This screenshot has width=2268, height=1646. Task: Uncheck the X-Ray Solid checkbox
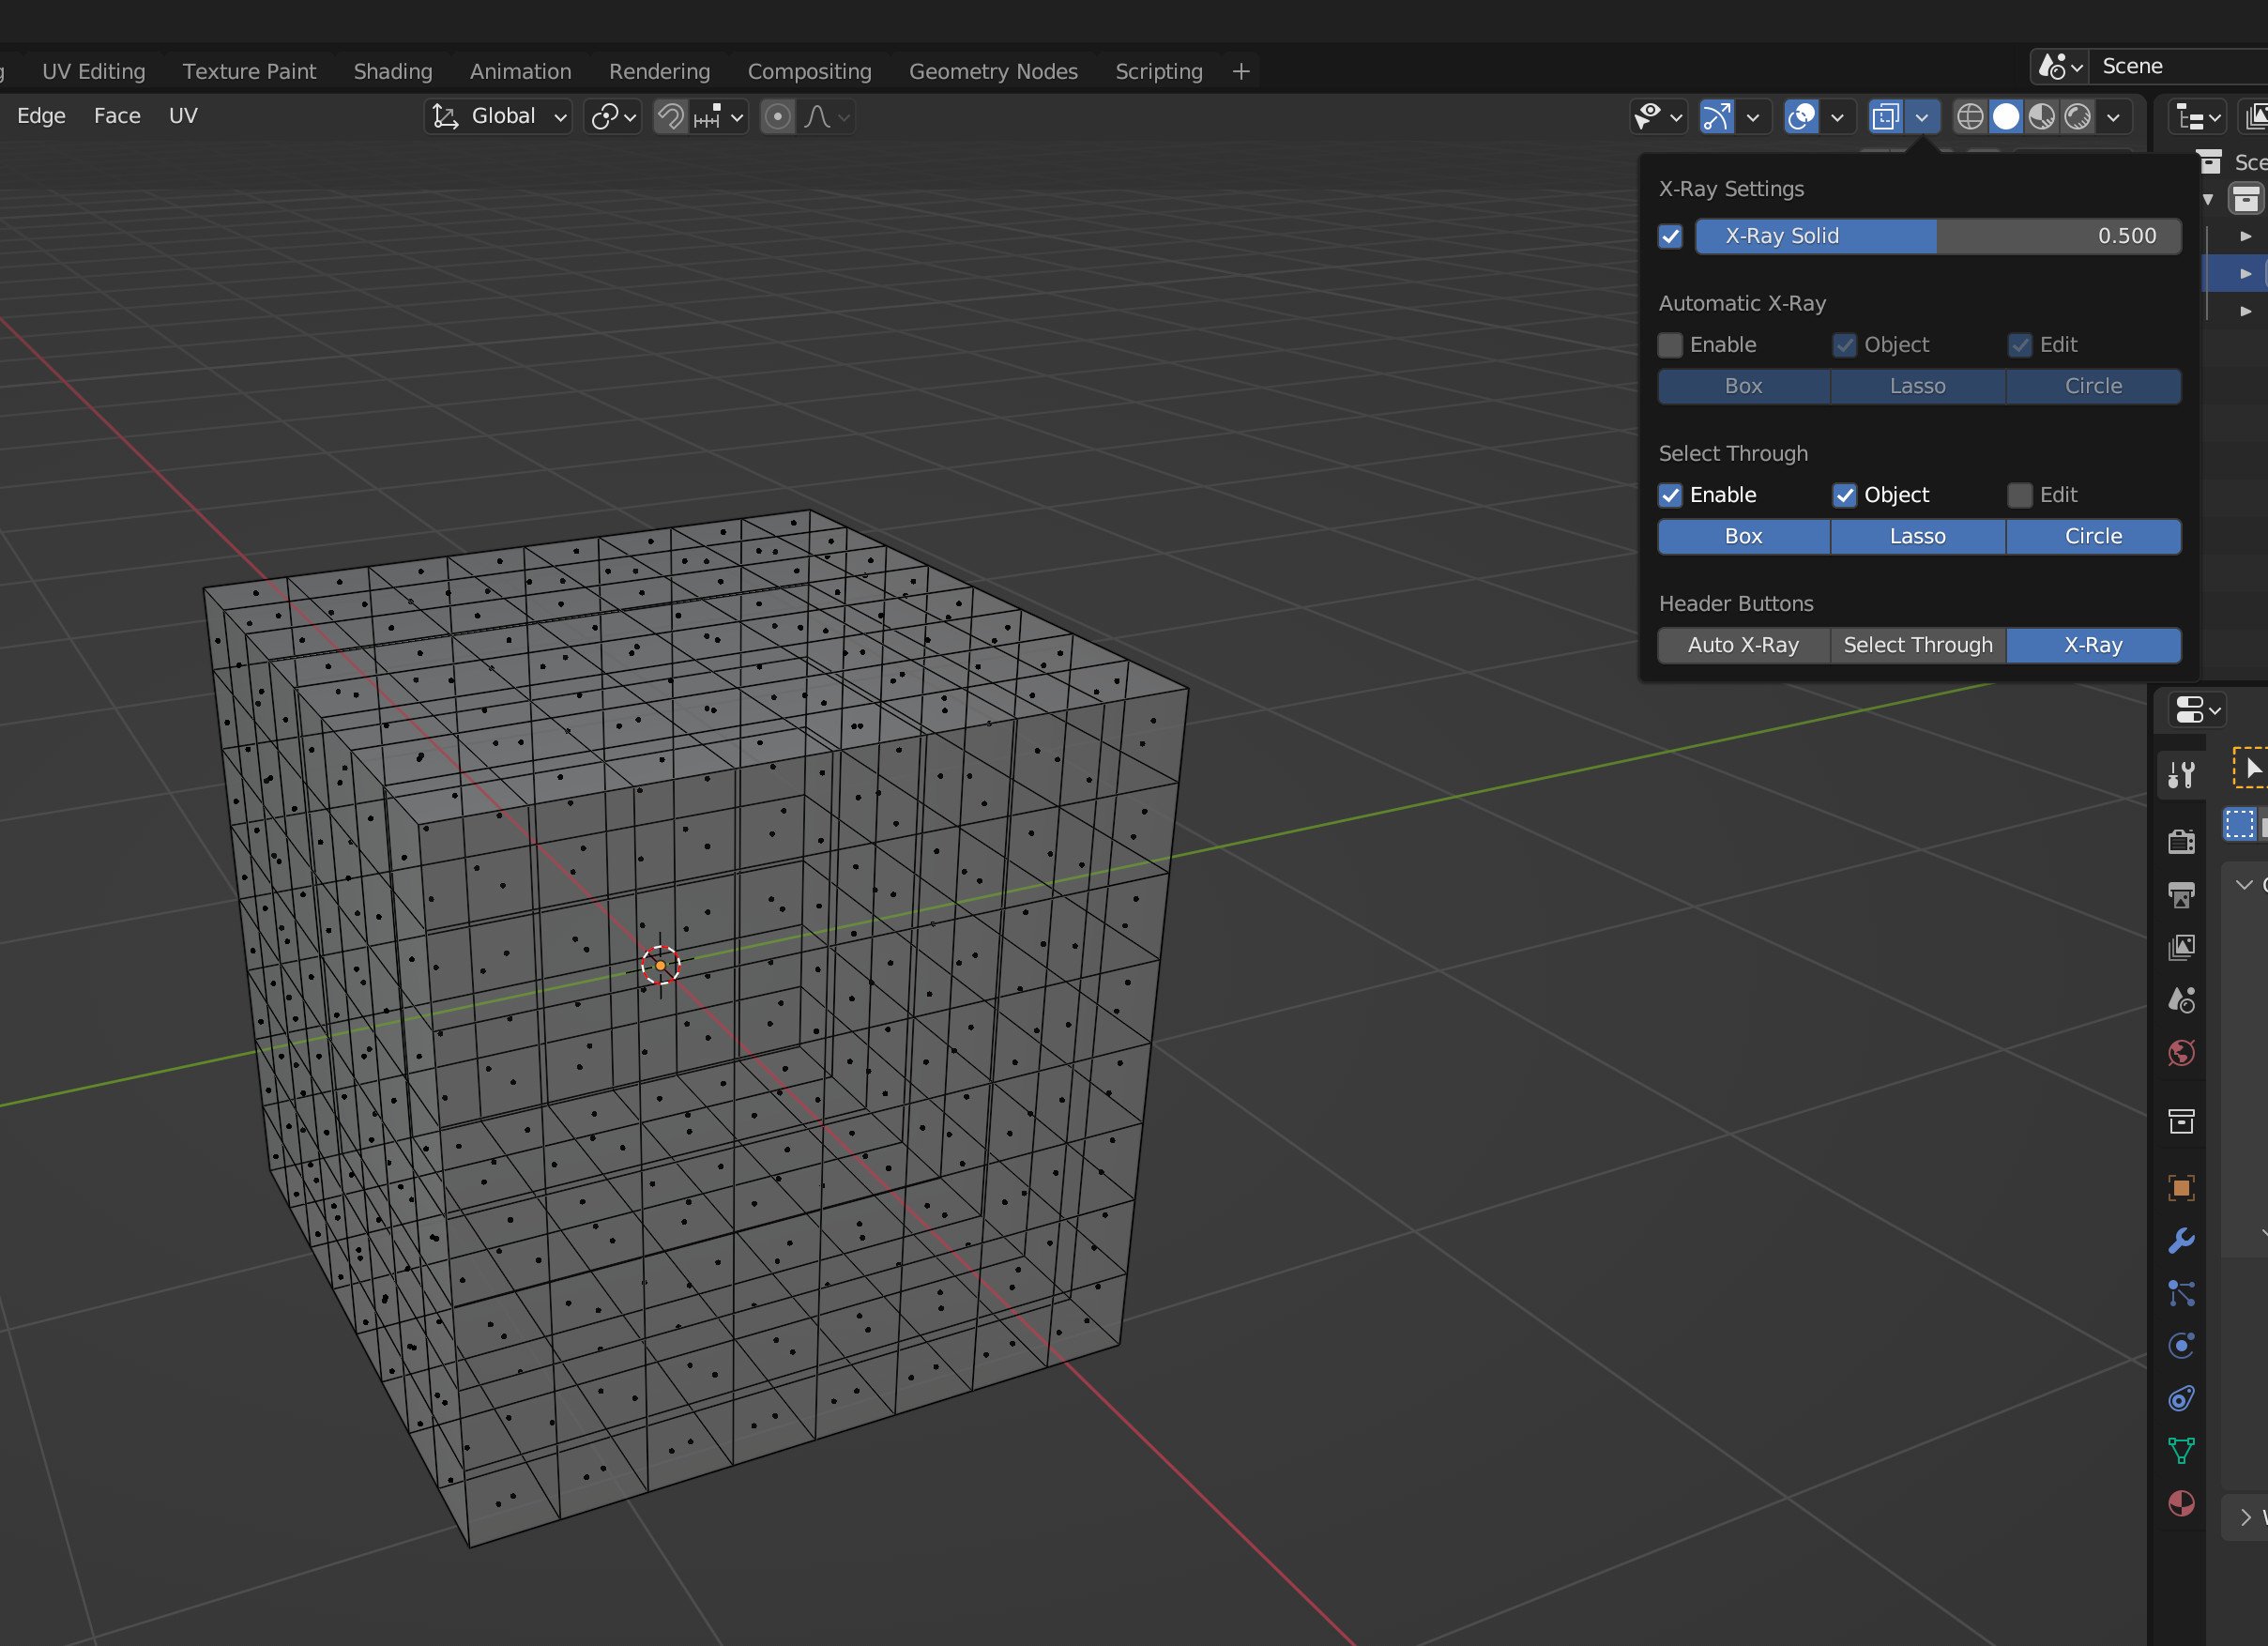pos(1670,236)
